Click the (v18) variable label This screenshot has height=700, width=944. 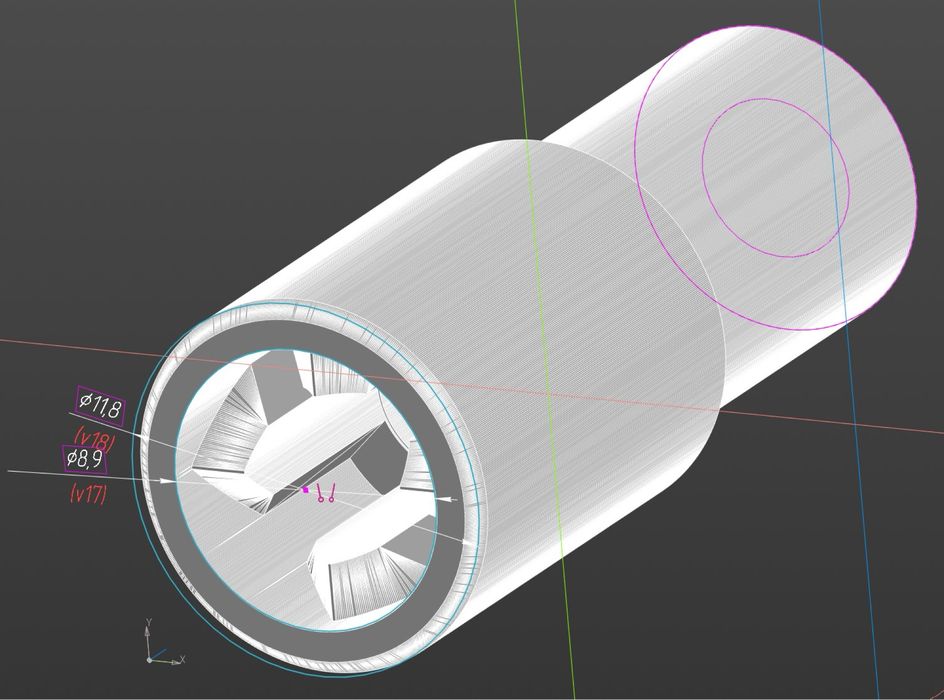[95, 439]
